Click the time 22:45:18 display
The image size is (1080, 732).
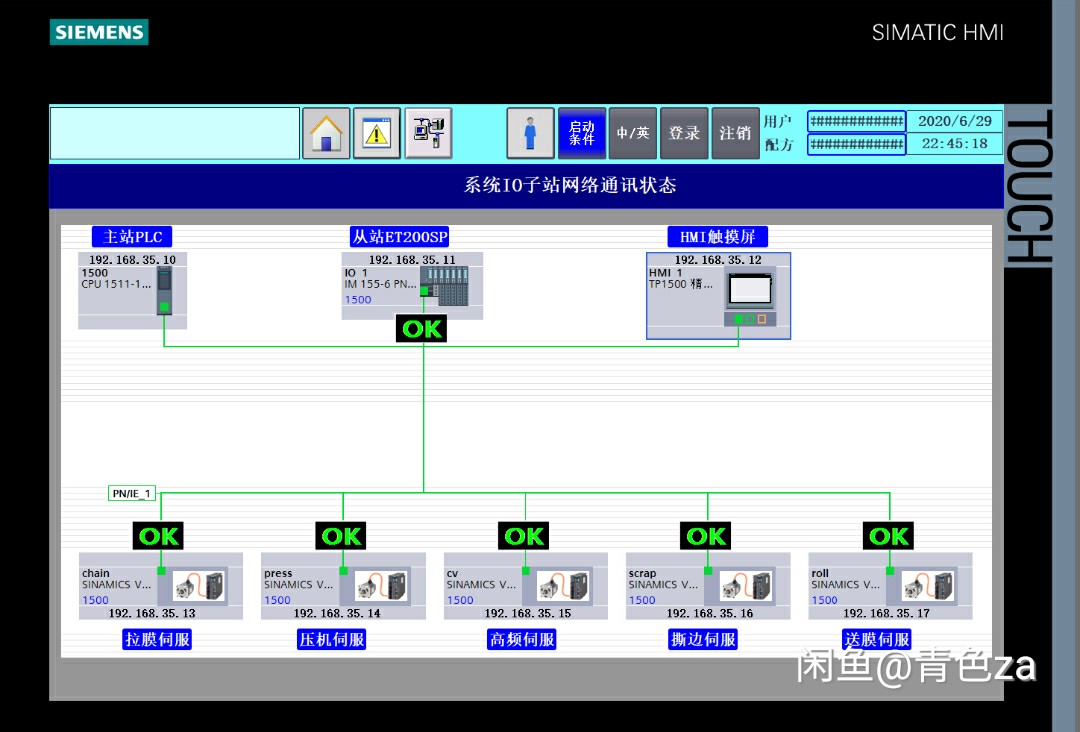[x=955, y=144]
